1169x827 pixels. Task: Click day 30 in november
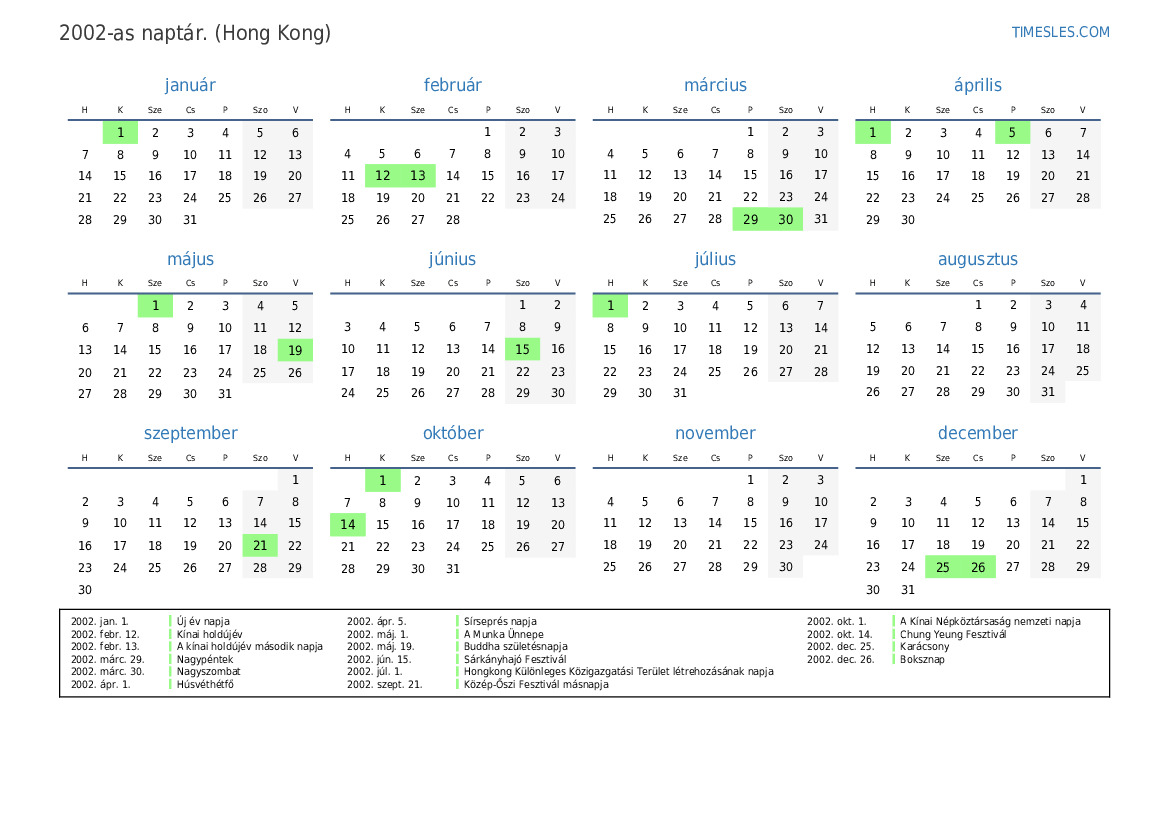(786, 567)
